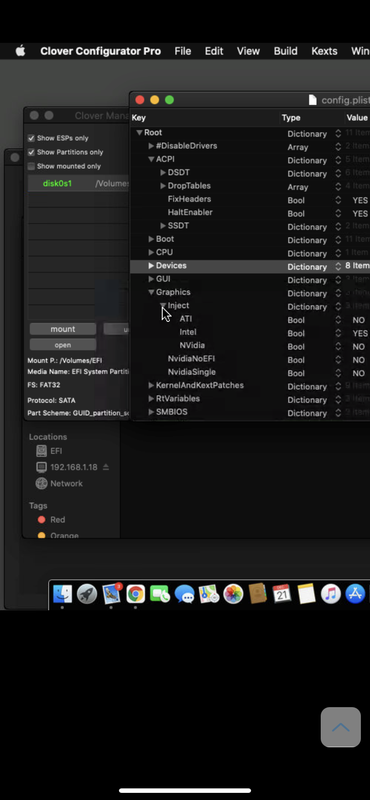Click the NO value of ATI

[x=359, y=320]
